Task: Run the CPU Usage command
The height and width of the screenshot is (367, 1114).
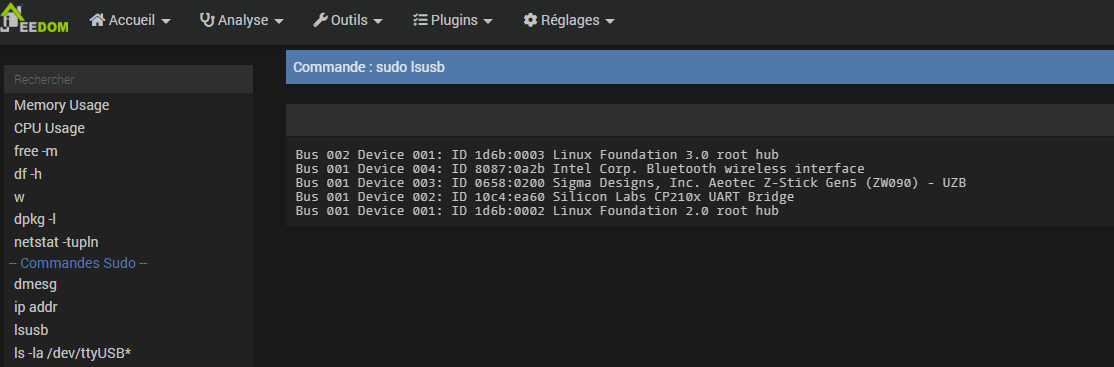Action: [50, 128]
